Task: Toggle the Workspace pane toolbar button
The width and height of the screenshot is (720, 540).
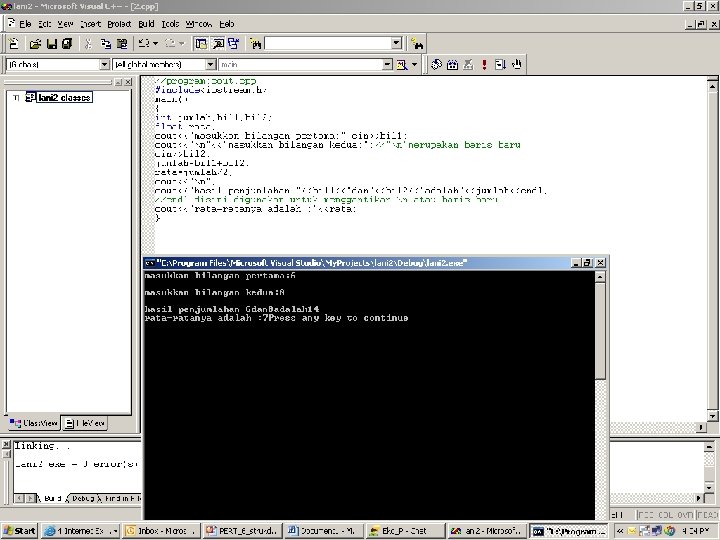Action: 201,44
